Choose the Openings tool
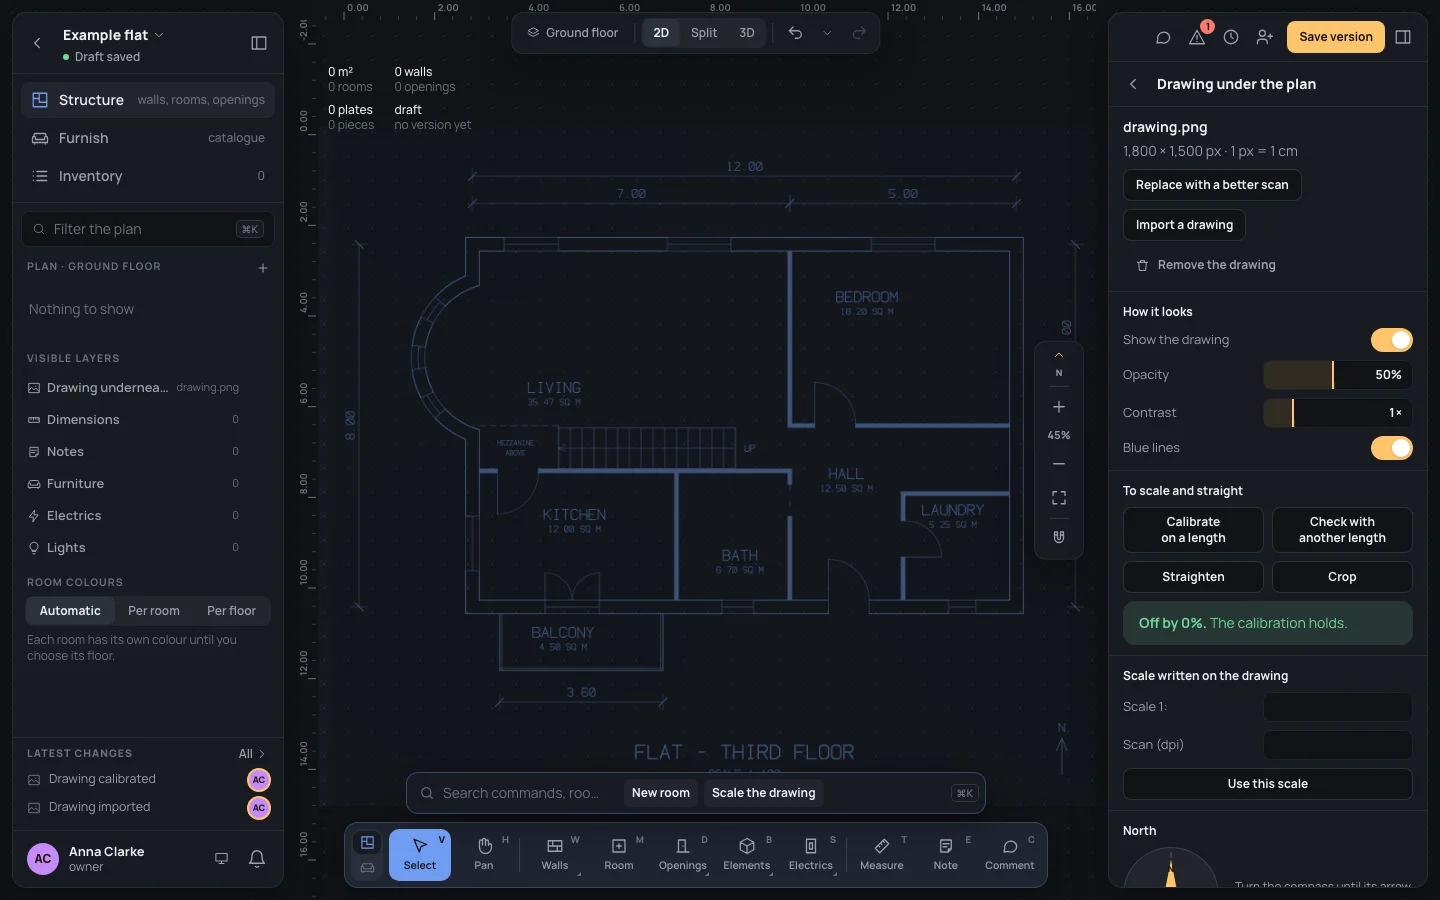The image size is (1440, 900). coord(683,855)
